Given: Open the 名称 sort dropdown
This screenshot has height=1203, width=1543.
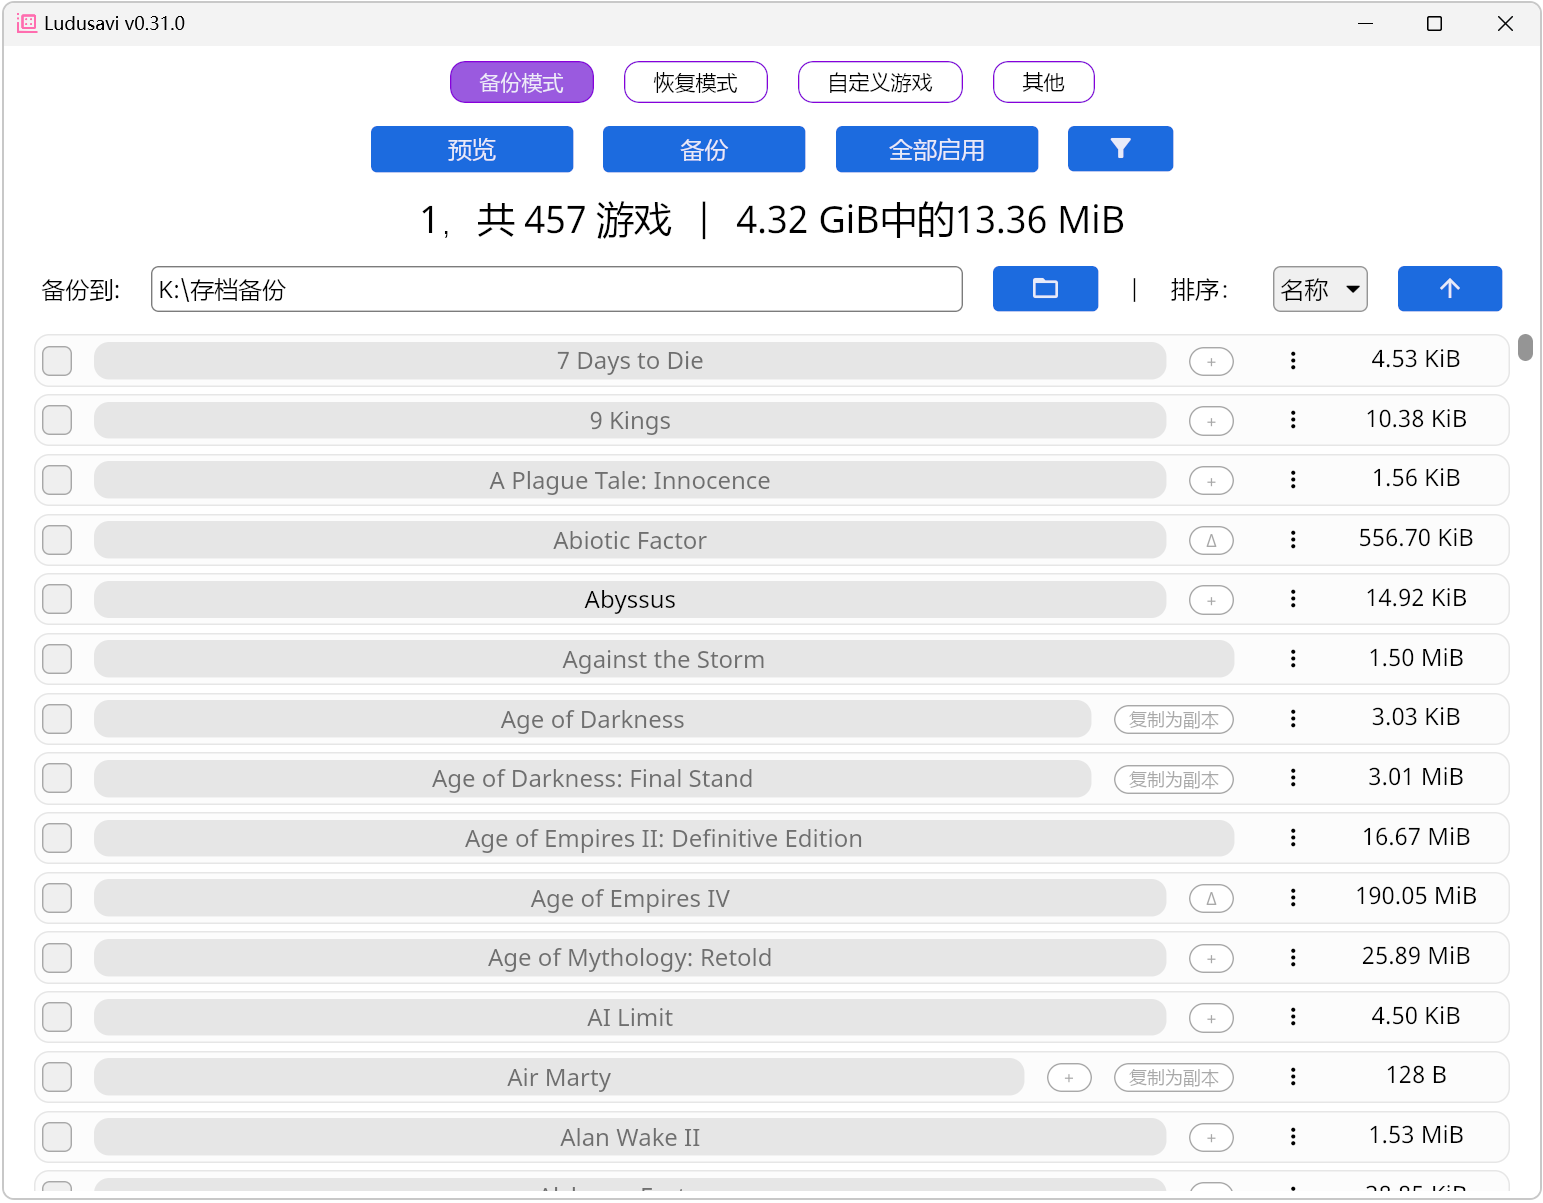Looking at the screenshot, I should [1320, 289].
